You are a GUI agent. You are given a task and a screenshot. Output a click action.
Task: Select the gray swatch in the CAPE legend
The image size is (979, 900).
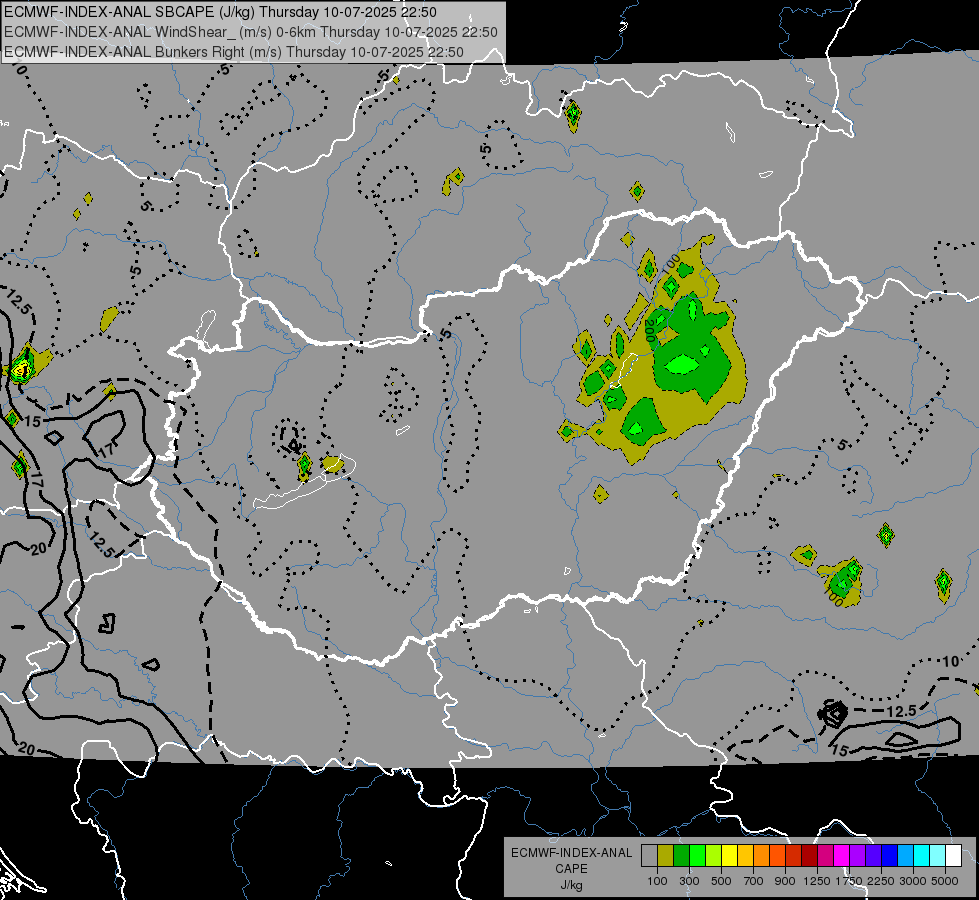(649, 856)
